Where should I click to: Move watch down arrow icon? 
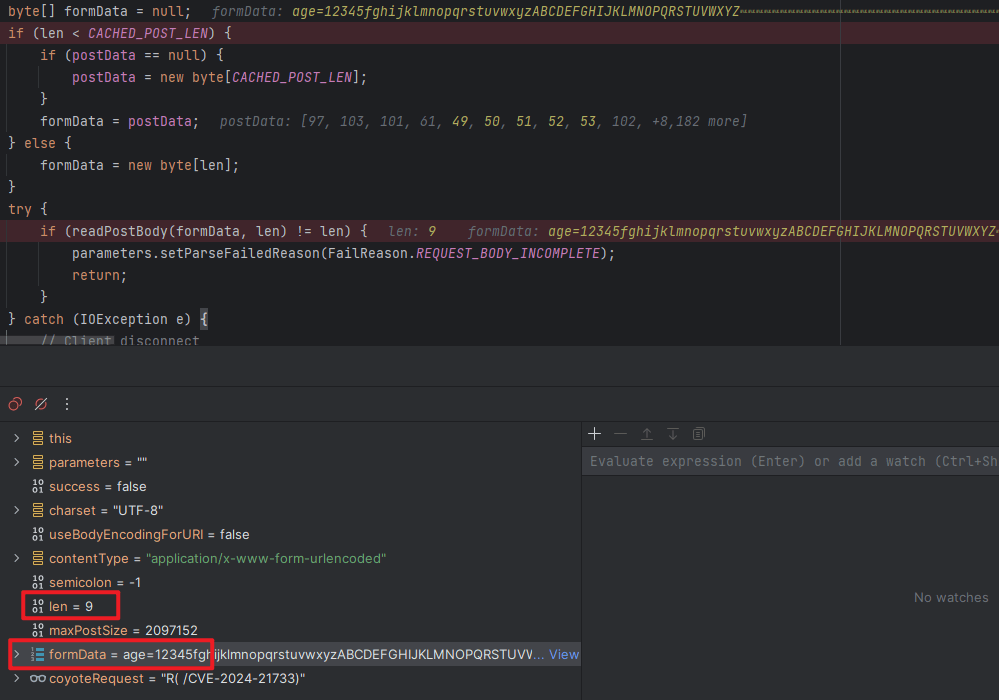pyautogui.click(x=673, y=434)
